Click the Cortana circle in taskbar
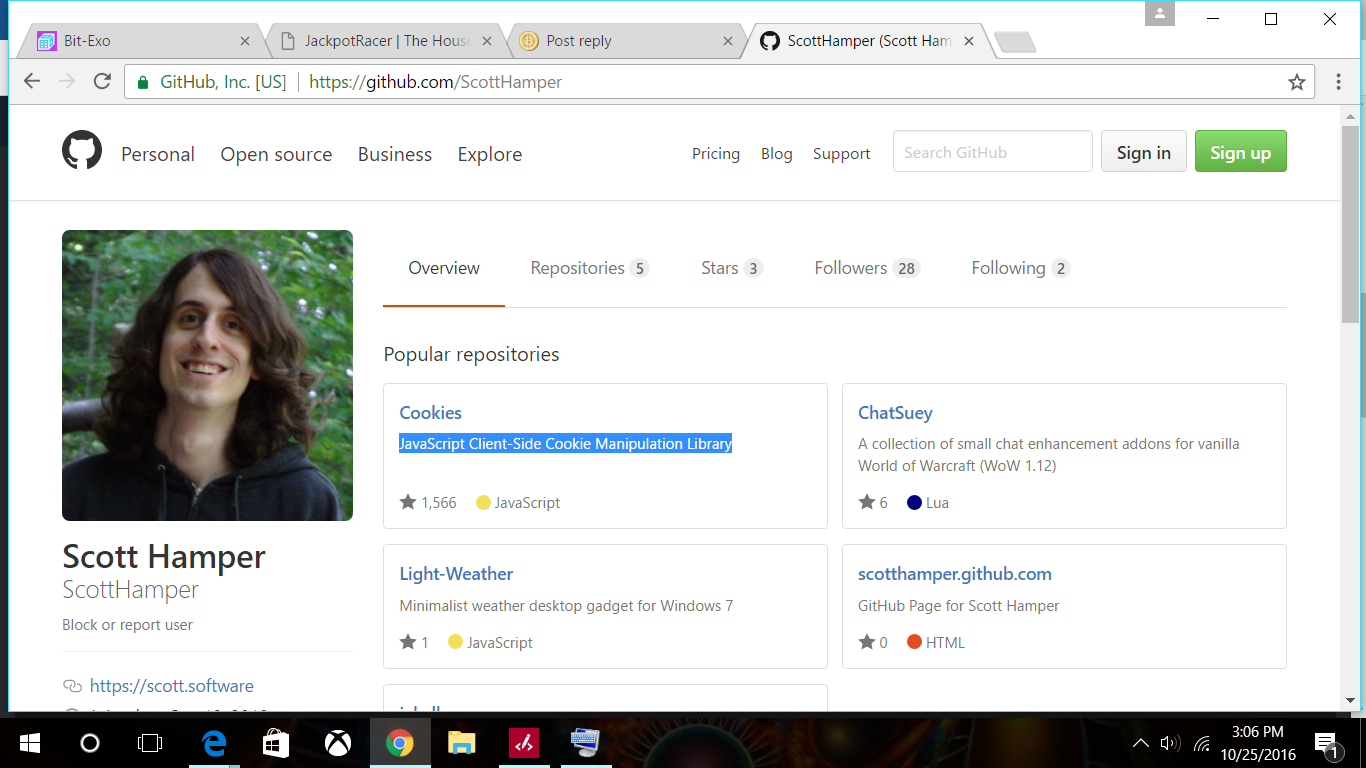Image resolution: width=1366 pixels, height=768 pixels. pyautogui.click(x=90, y=743)
